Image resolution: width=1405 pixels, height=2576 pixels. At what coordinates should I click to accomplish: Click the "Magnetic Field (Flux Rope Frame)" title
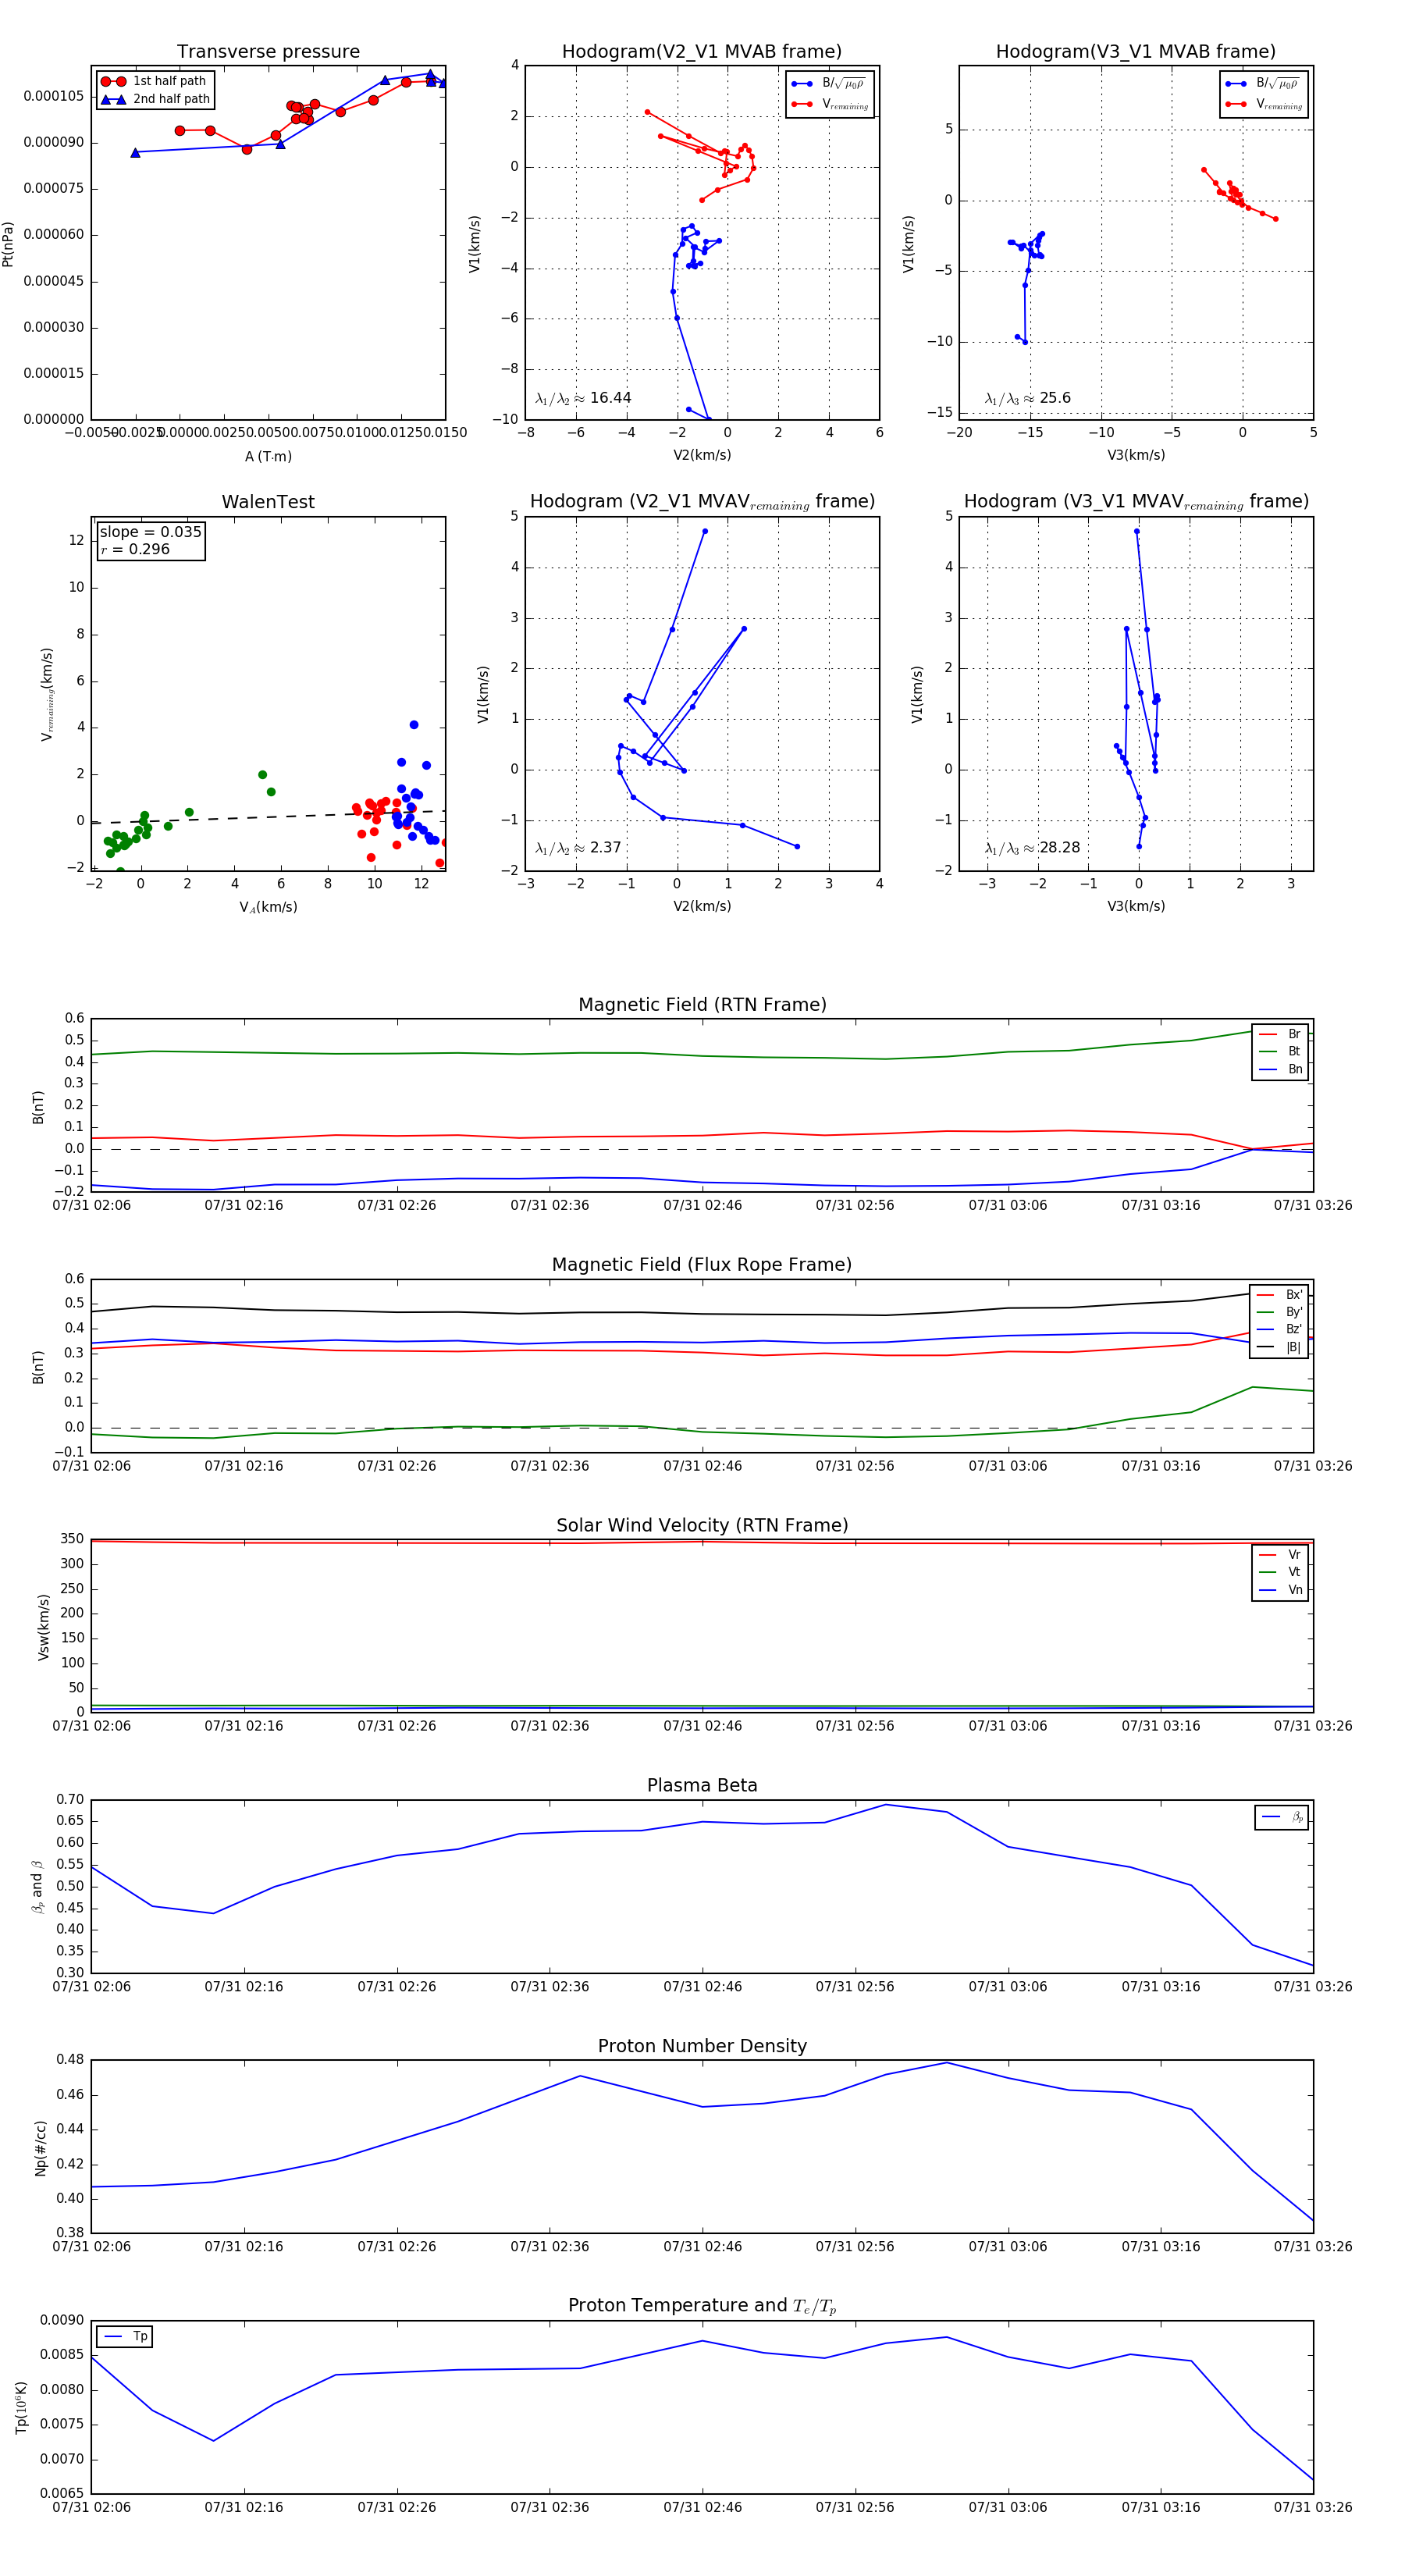[x=702, y=1265]
